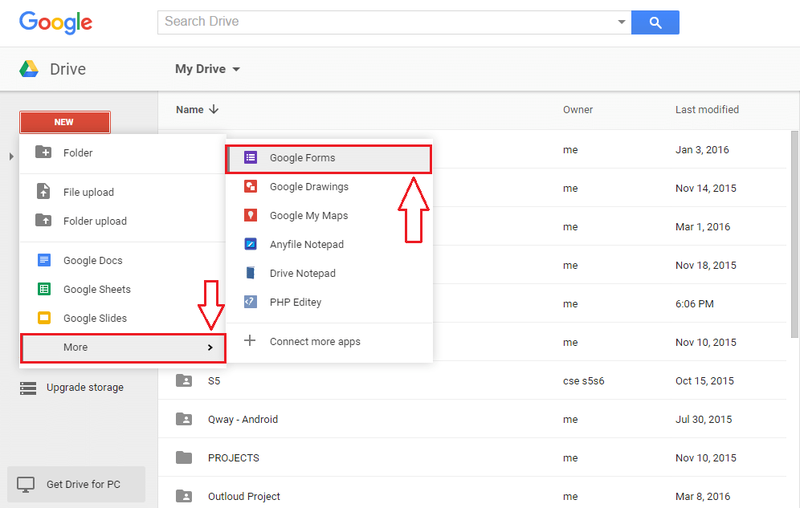Click the Jul 30, 2015 date cell
This screenshot has height=508, width=800.
704,419
